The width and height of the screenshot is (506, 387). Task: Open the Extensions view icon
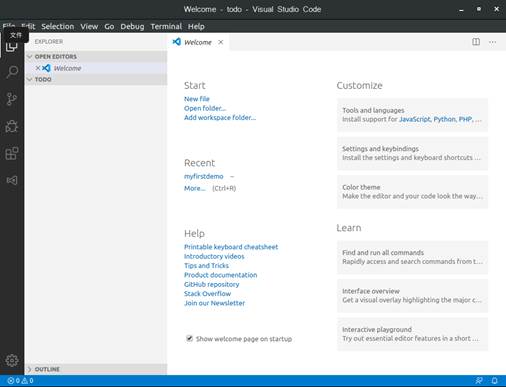point(12,153)
